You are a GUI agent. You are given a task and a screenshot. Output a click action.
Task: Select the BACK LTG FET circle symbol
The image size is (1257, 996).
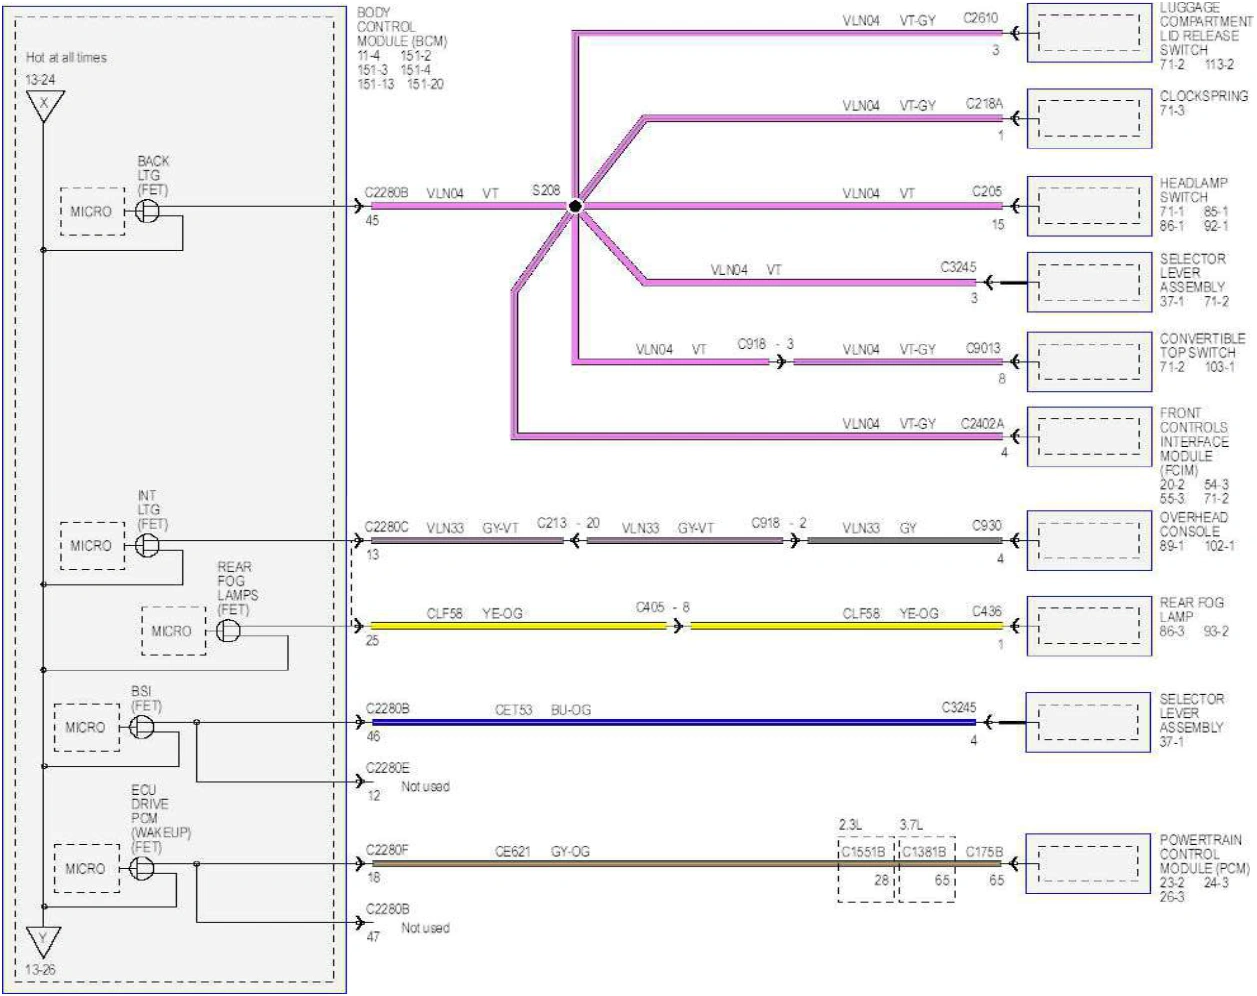tap(147, 211)
